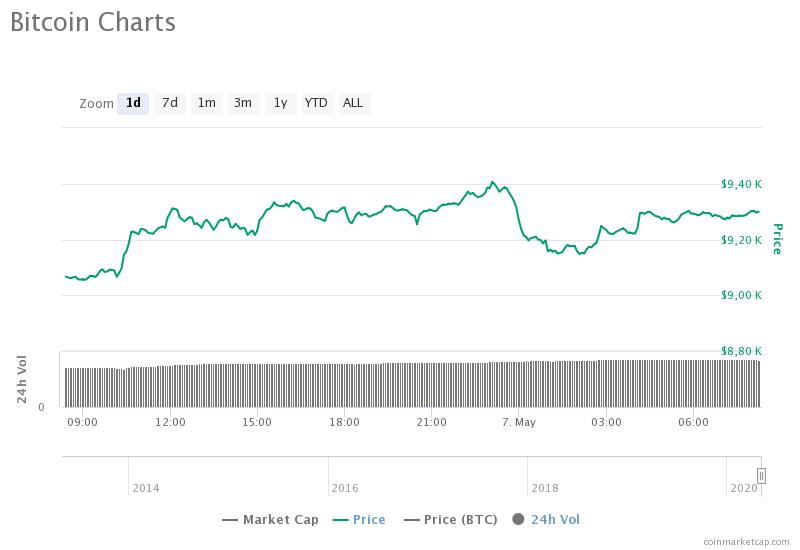Click the navigator range handle at right
The height and width of the screenshot is (550, 800).
761,475
